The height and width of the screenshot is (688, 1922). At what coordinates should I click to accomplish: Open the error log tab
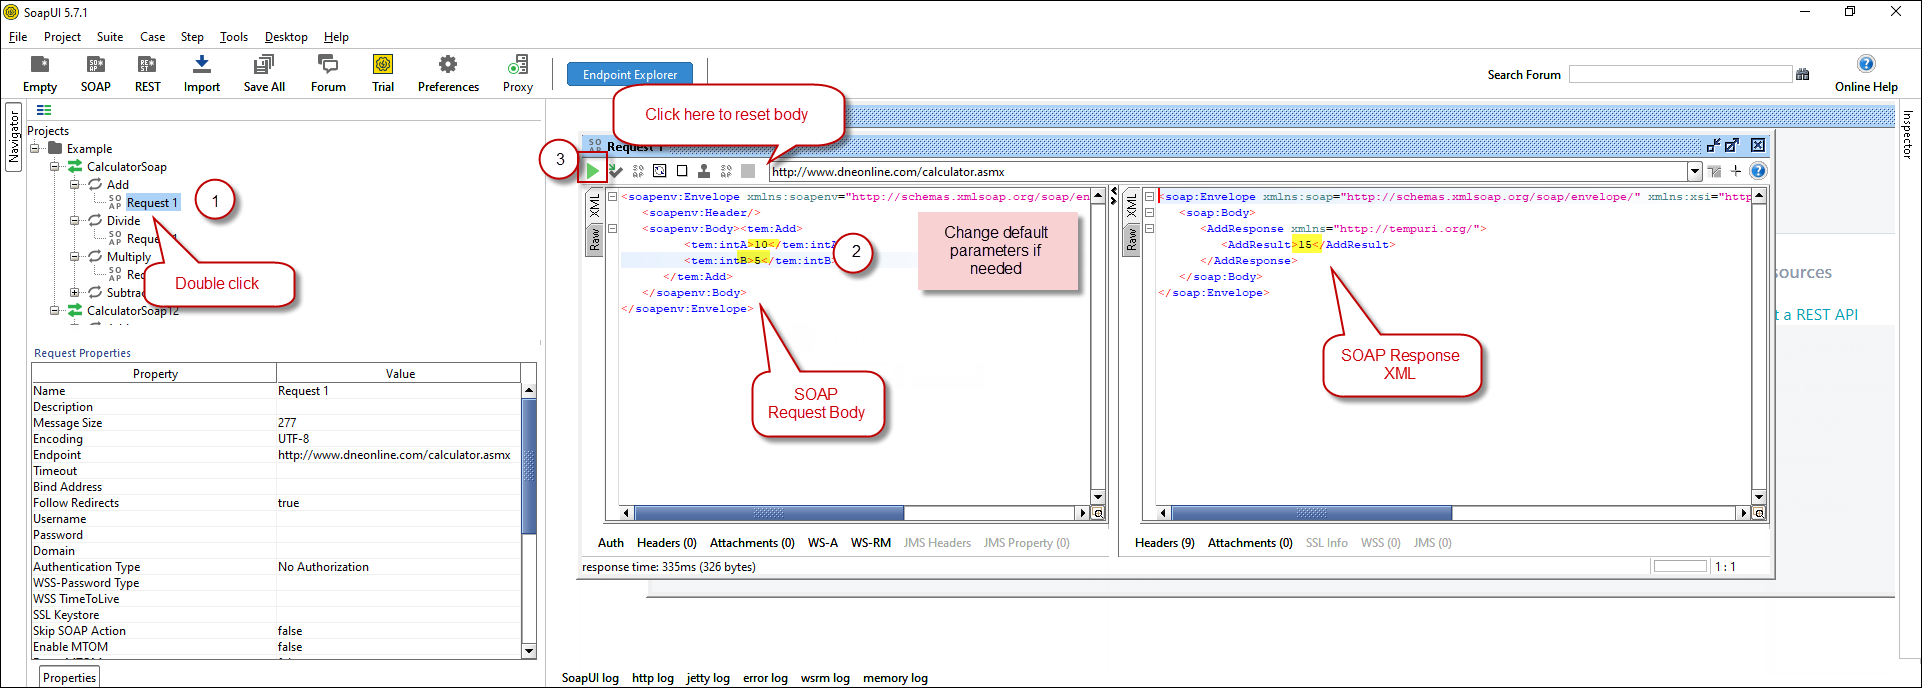tap(765, 678)
